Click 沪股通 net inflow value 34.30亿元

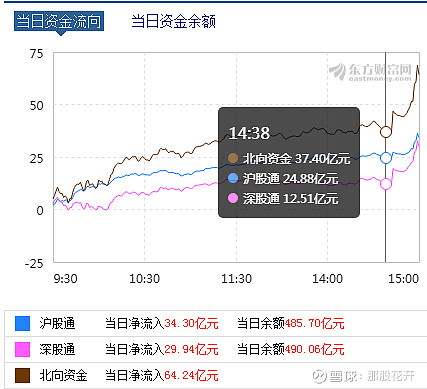tap(191, 323)
